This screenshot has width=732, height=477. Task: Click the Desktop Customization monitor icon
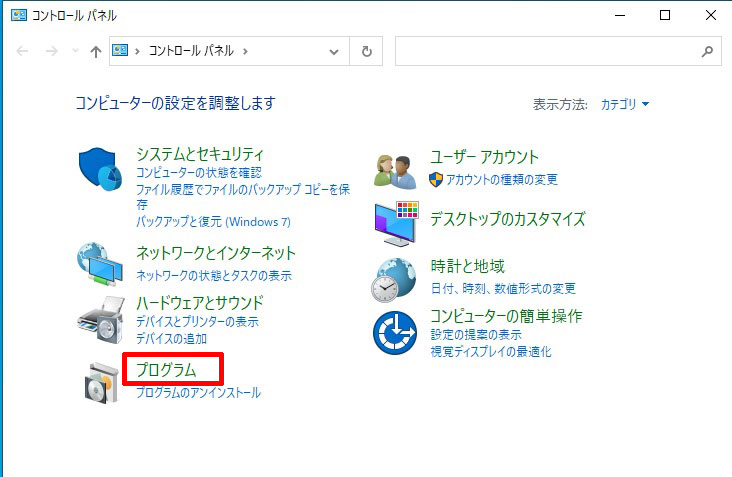click(x=395, y=223)
